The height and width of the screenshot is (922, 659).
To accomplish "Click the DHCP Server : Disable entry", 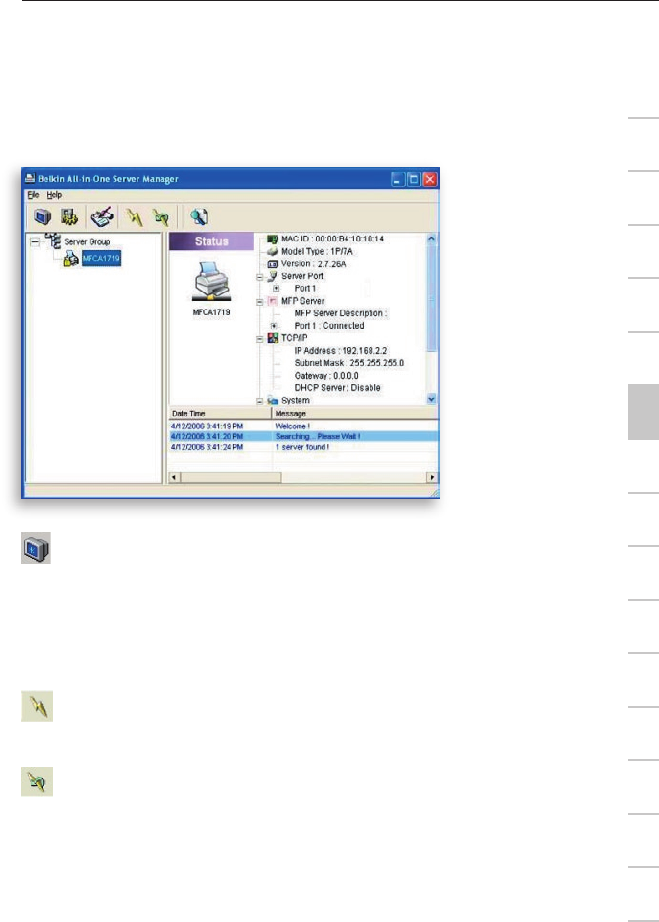I will pyautogui.click(x=337, y=388).
